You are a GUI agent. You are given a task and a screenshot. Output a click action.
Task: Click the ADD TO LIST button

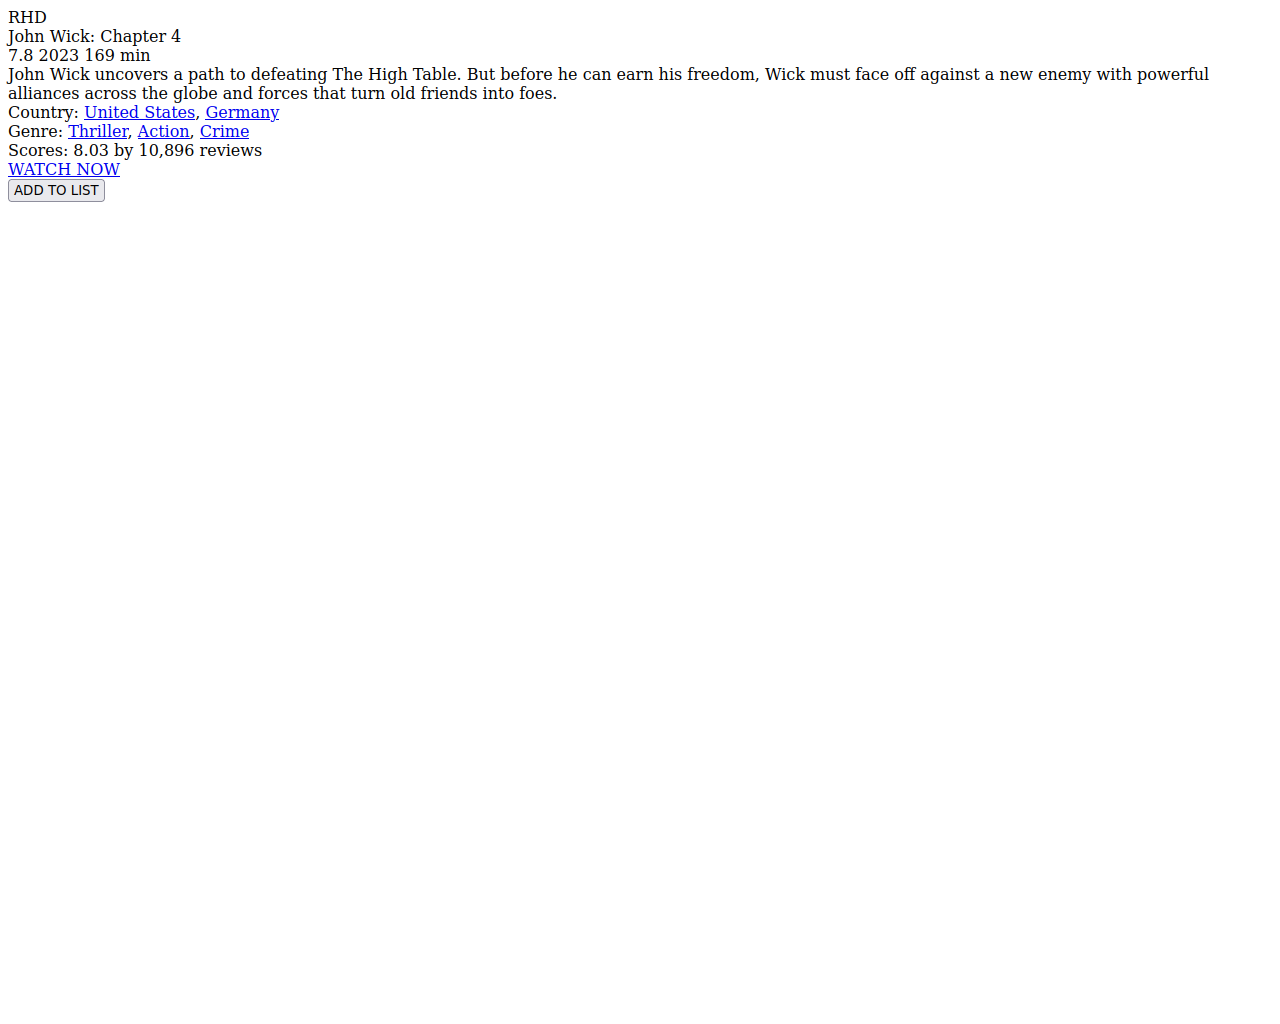pyautogui.click(x=56, y=190)
